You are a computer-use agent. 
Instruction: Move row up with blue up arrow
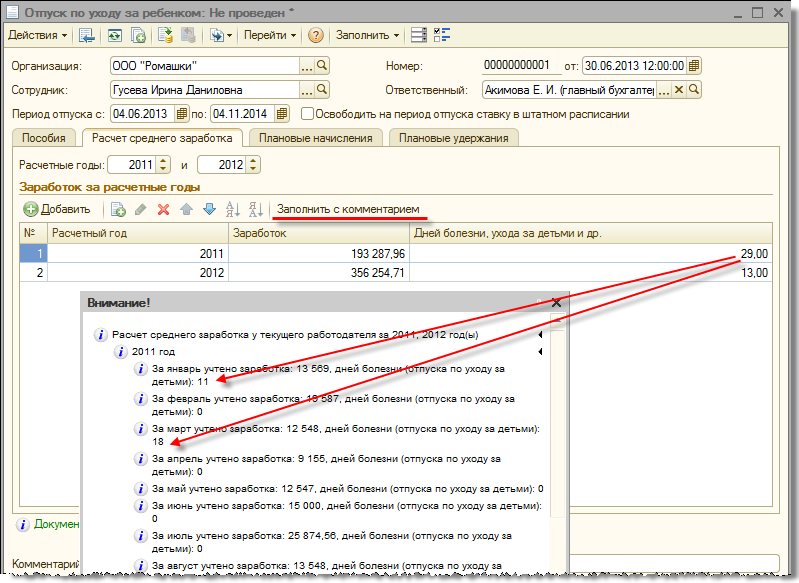[x=186, y=209]
